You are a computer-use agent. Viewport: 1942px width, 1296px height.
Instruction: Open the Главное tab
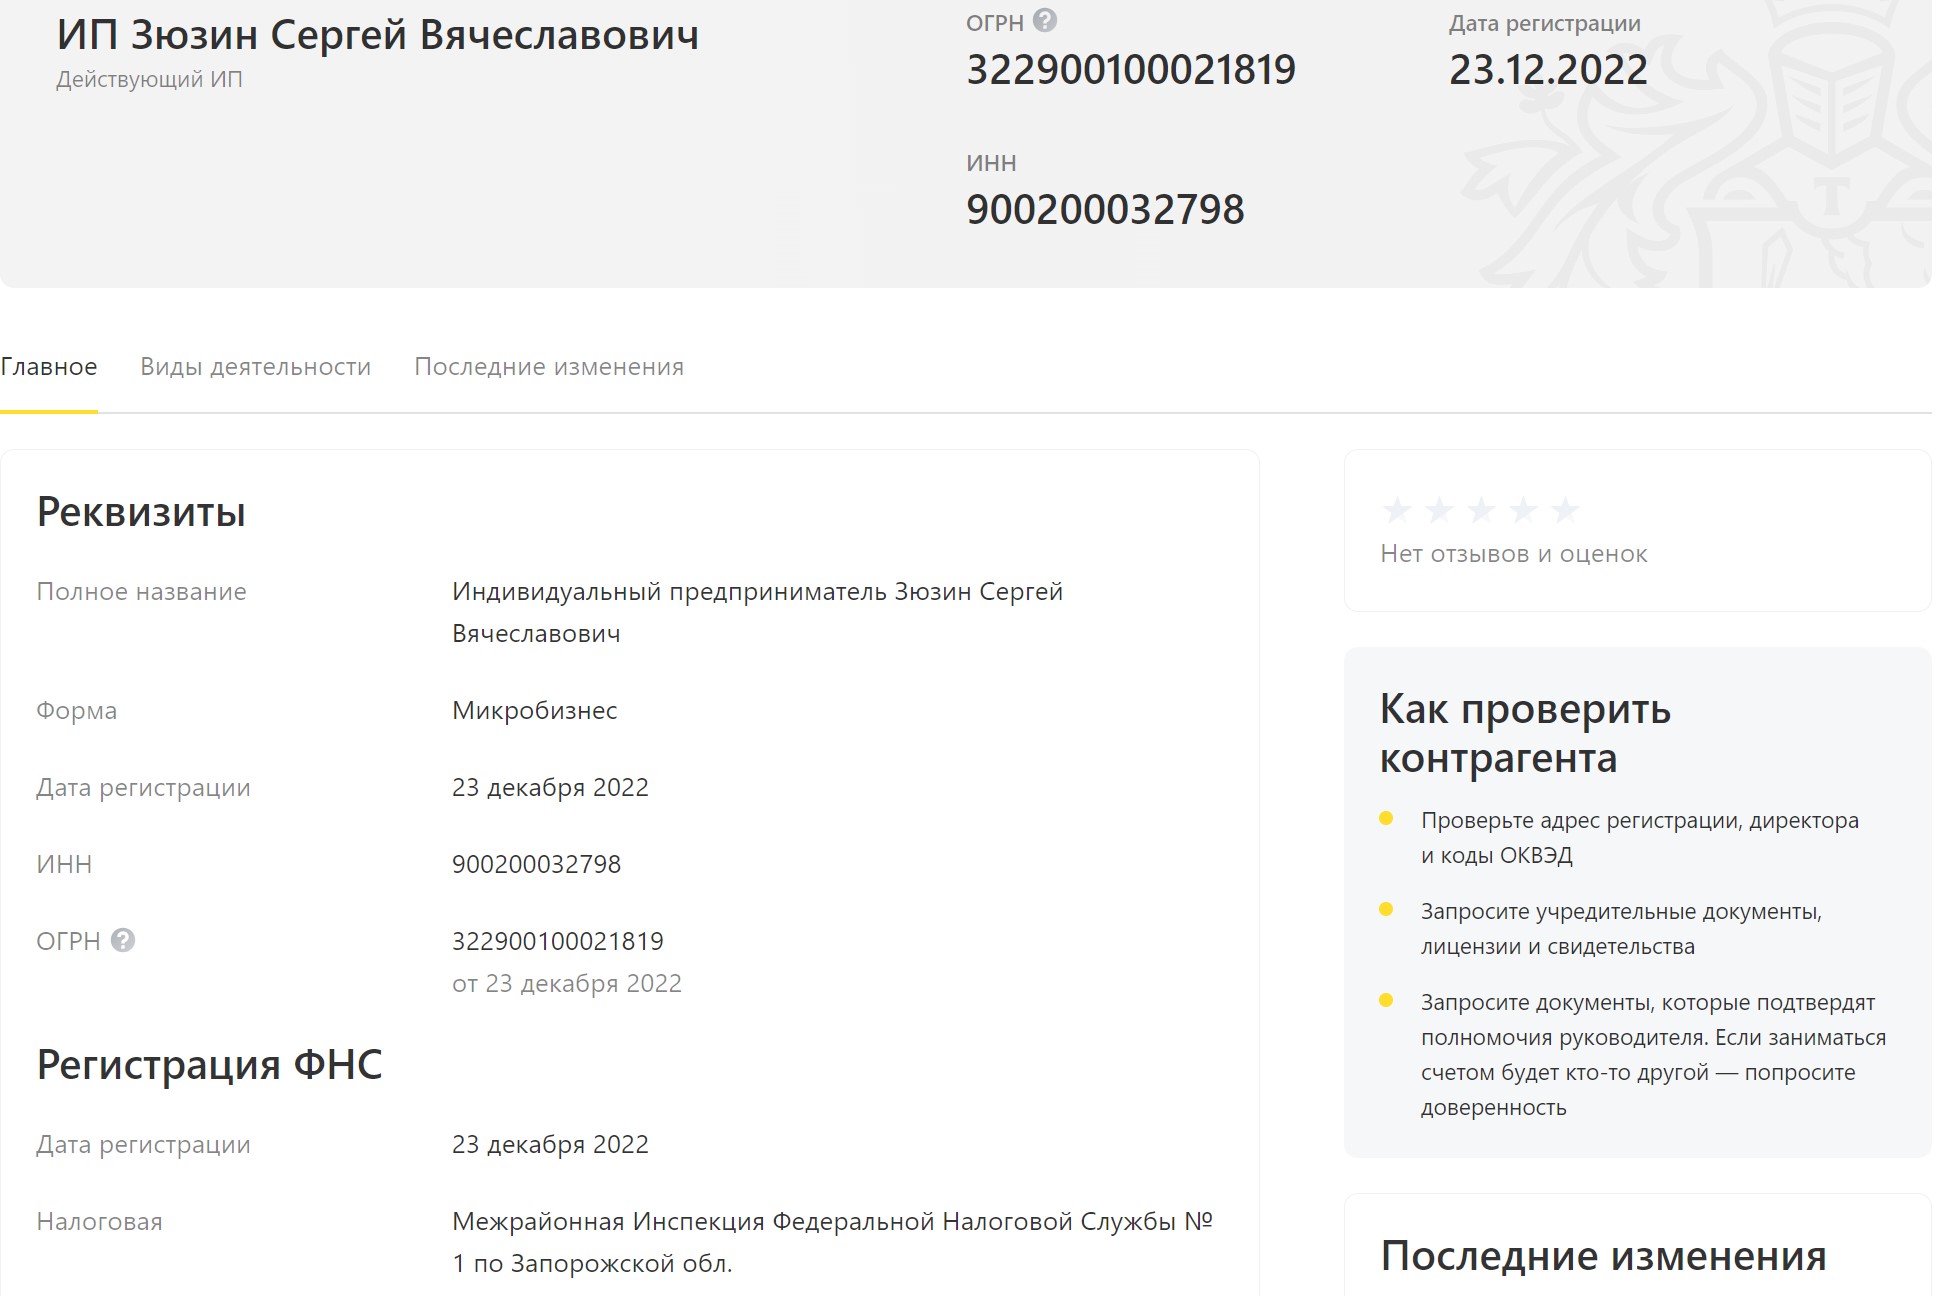49,367
